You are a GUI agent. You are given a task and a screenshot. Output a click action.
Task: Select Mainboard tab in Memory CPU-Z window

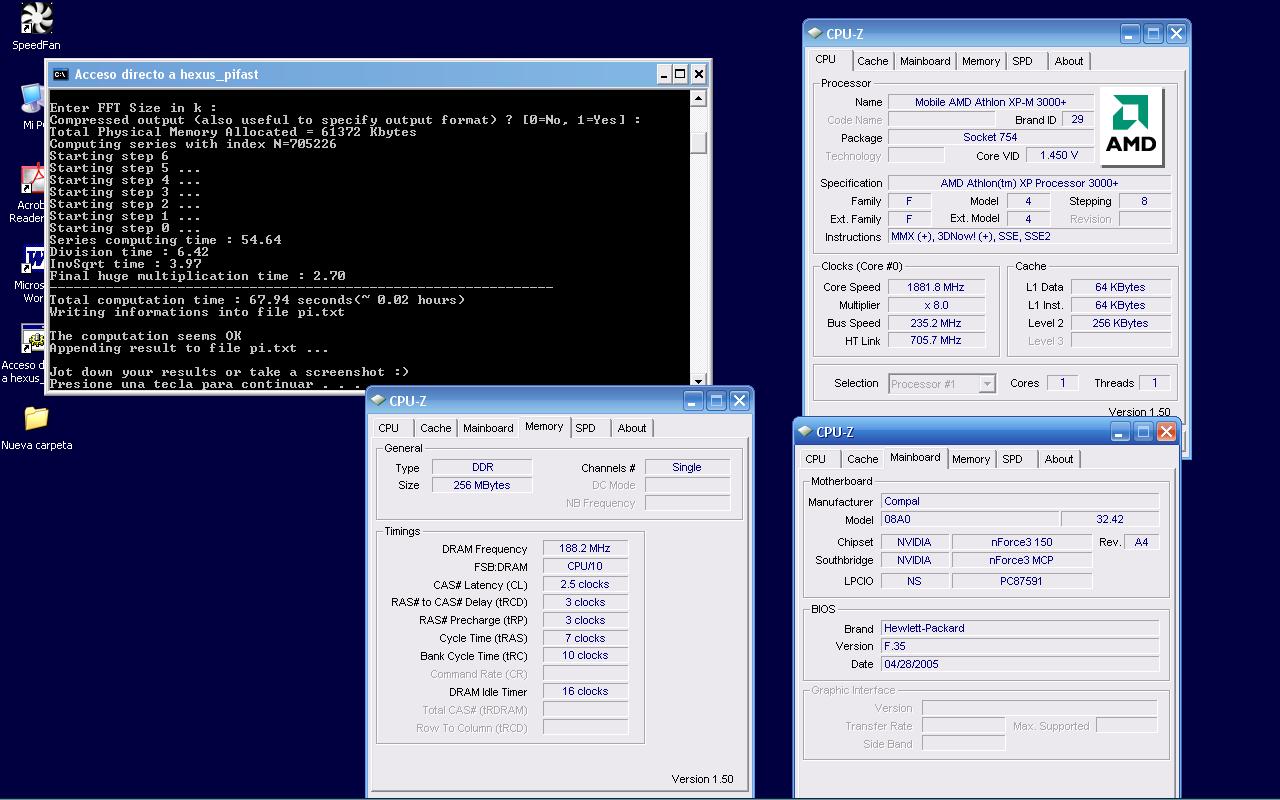(488, 428)
